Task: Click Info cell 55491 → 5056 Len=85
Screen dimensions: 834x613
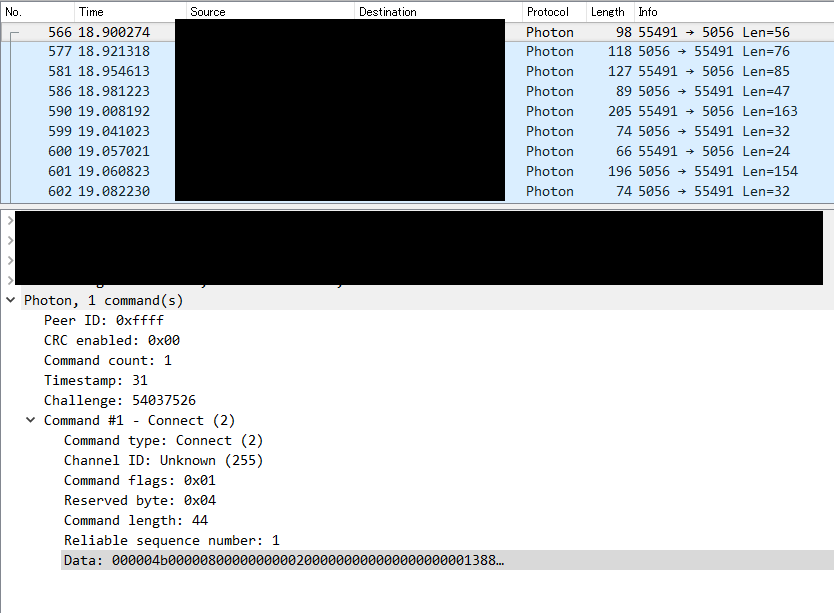Action: (x=714, y=71)
